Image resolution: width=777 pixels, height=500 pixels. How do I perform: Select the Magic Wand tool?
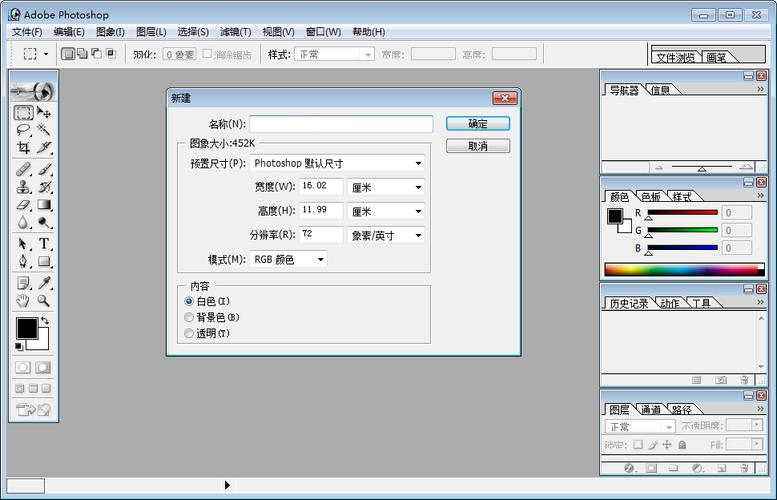pyautogui.click(x=44, y=130)
